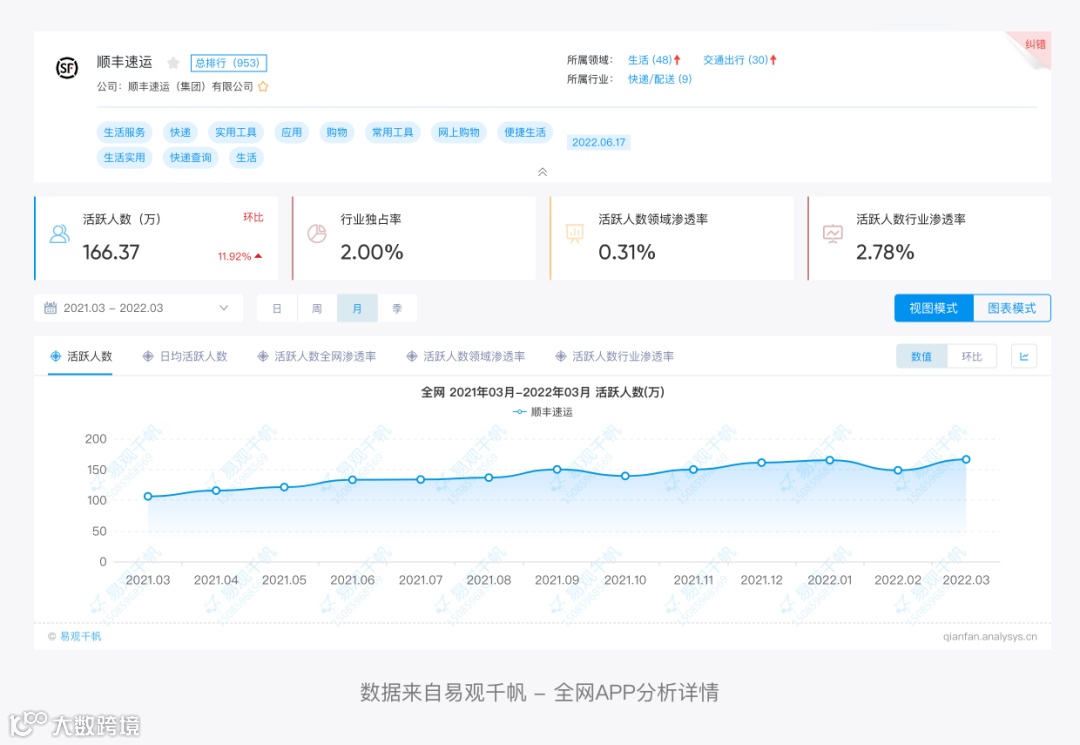Click the 便捷生活 tag
Screen dimensions: 1080x745
click(525, 132)
